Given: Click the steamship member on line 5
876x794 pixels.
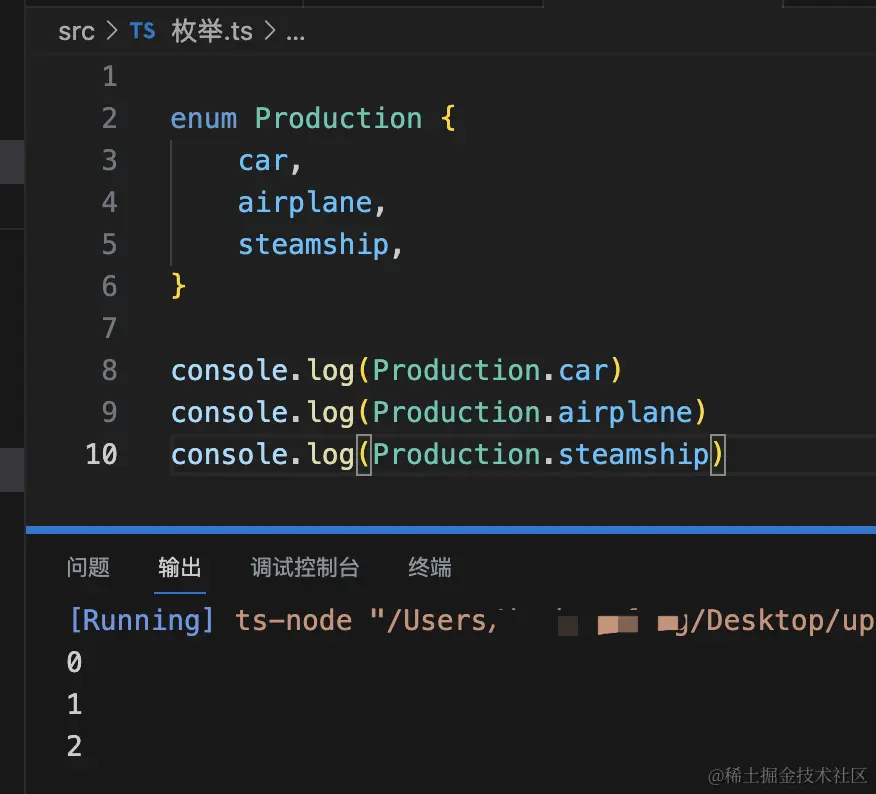Looking at the screenshot, I should 313,245.
